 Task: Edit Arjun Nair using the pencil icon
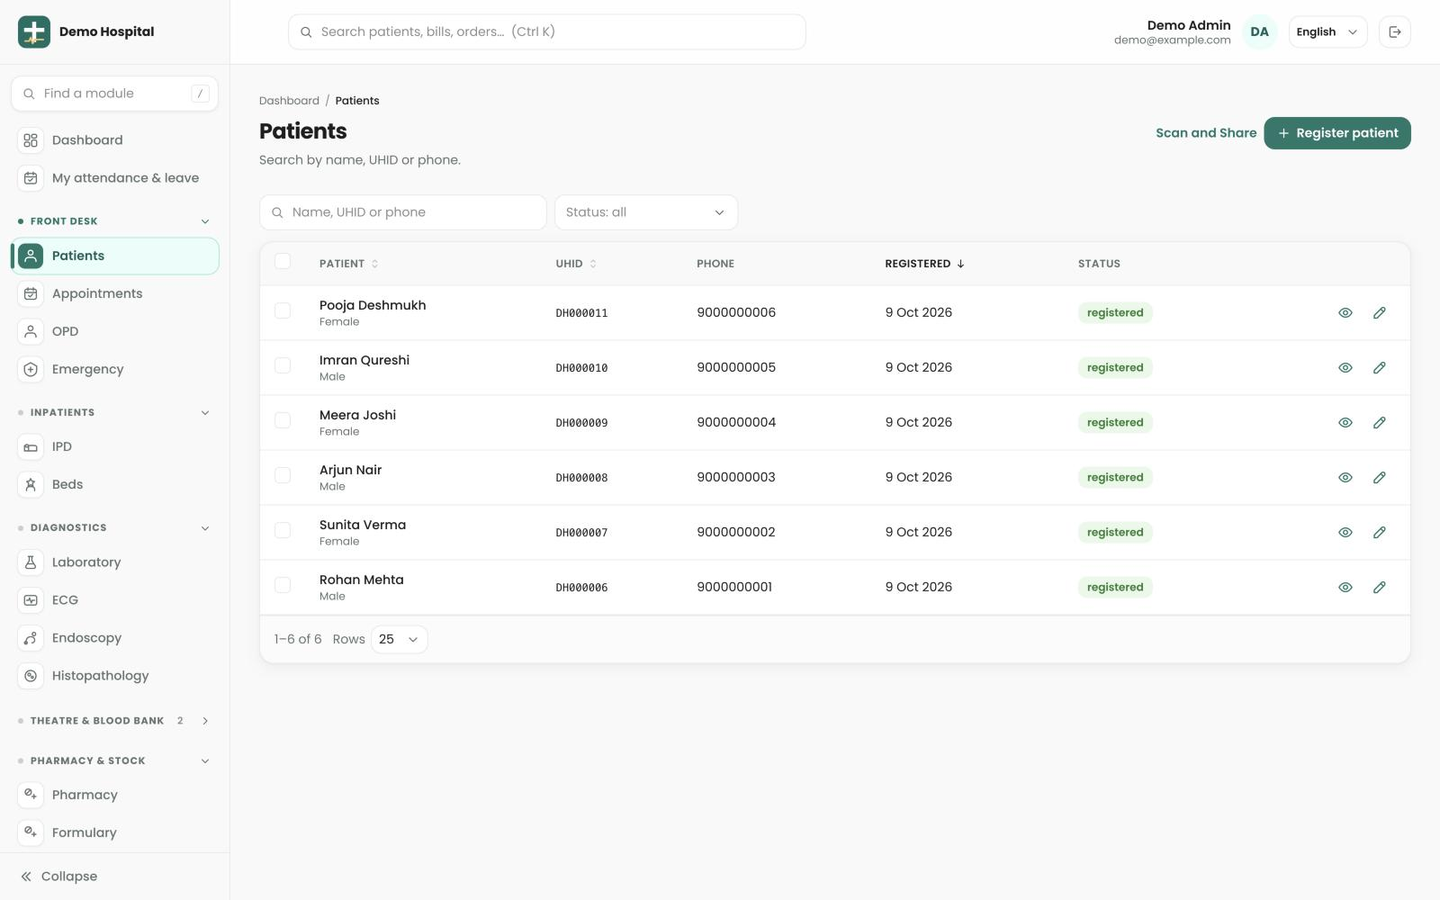(1379, 478)
